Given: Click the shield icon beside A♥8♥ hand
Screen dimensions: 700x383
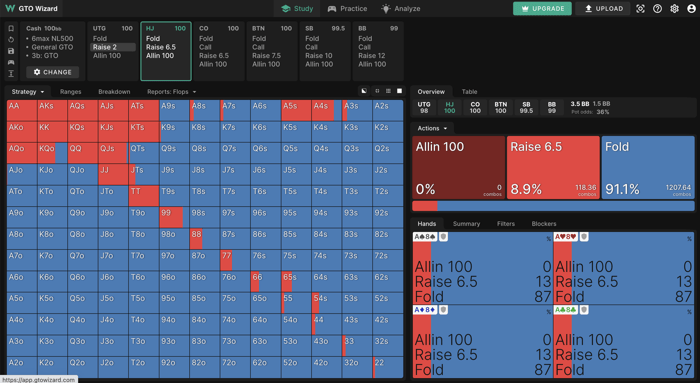Looking at the screenshot, I should click(584, 237).
